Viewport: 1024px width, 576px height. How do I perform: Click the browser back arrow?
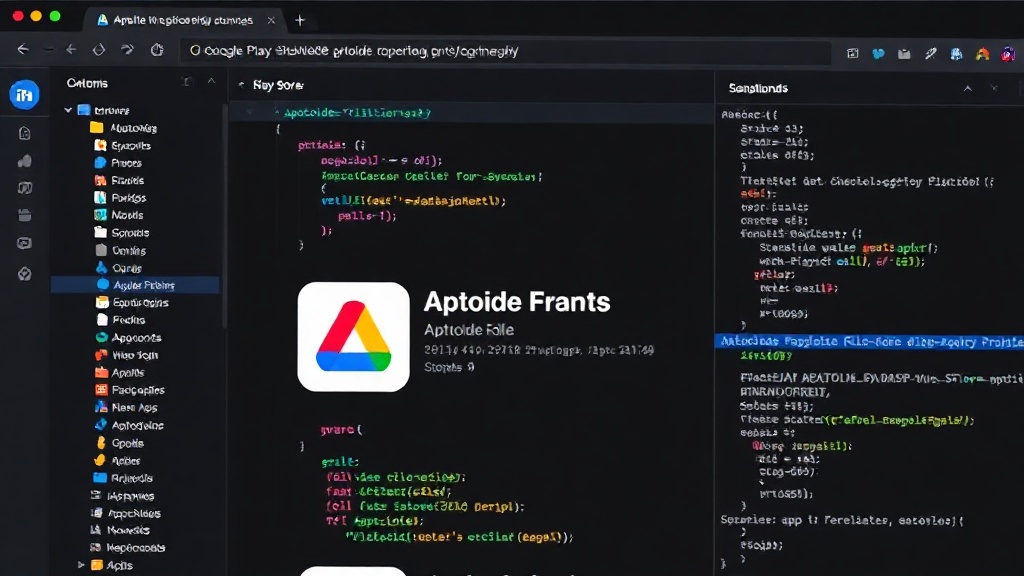(23, 50)
